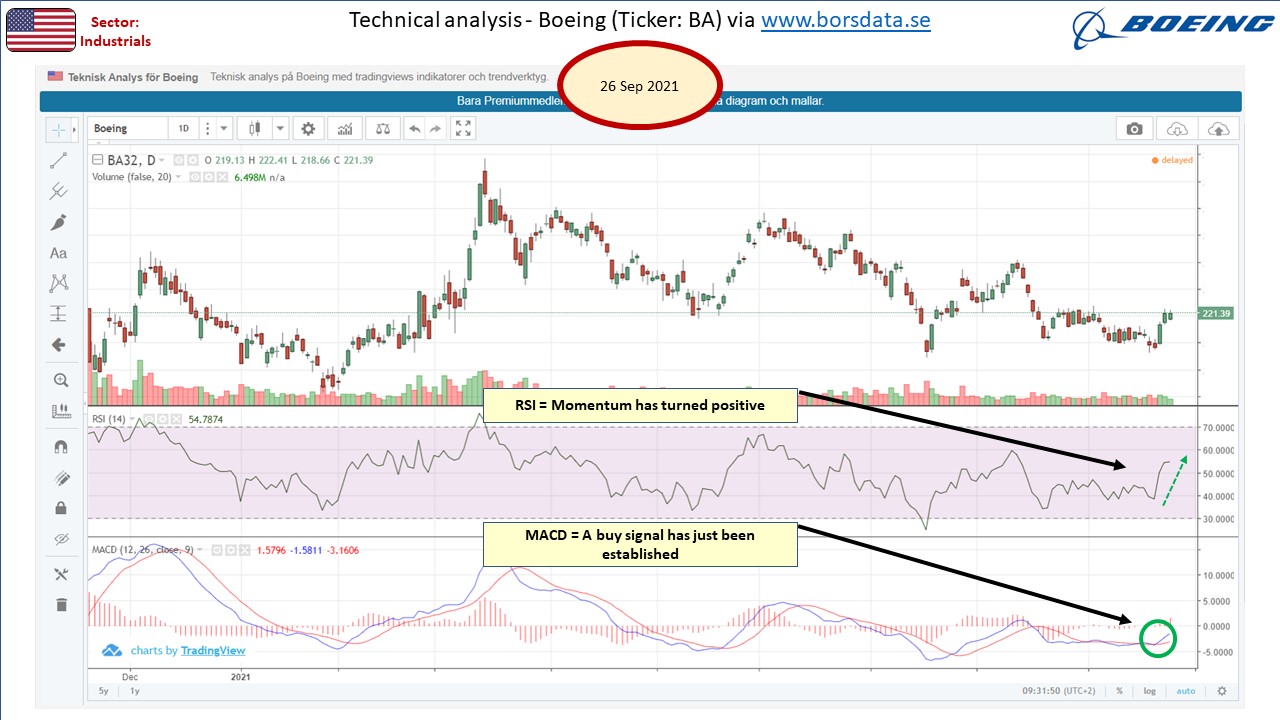Image resolution: width=1280 pixels, height=720 pixels.
Task: Select the brush drawing tool
Action: tap(59, 222)
